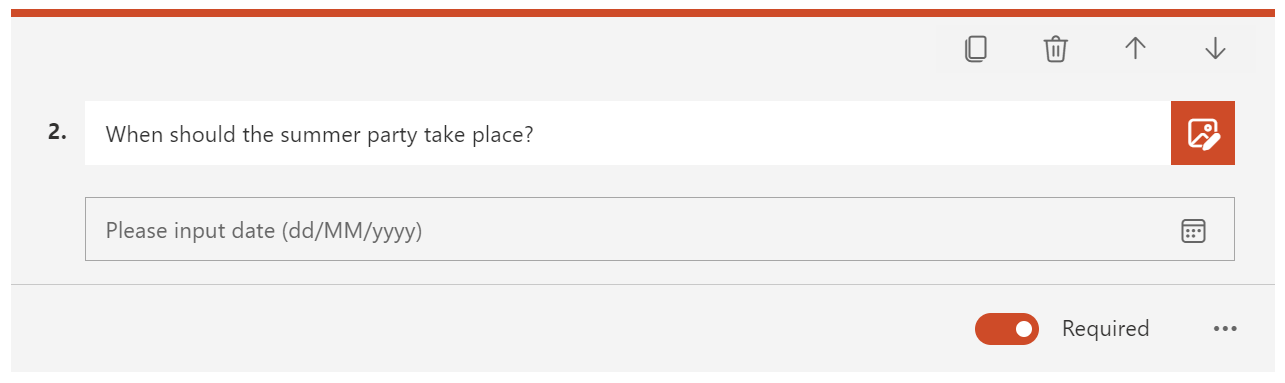Expand the date picker from the date field

[x=1193, y=231]
